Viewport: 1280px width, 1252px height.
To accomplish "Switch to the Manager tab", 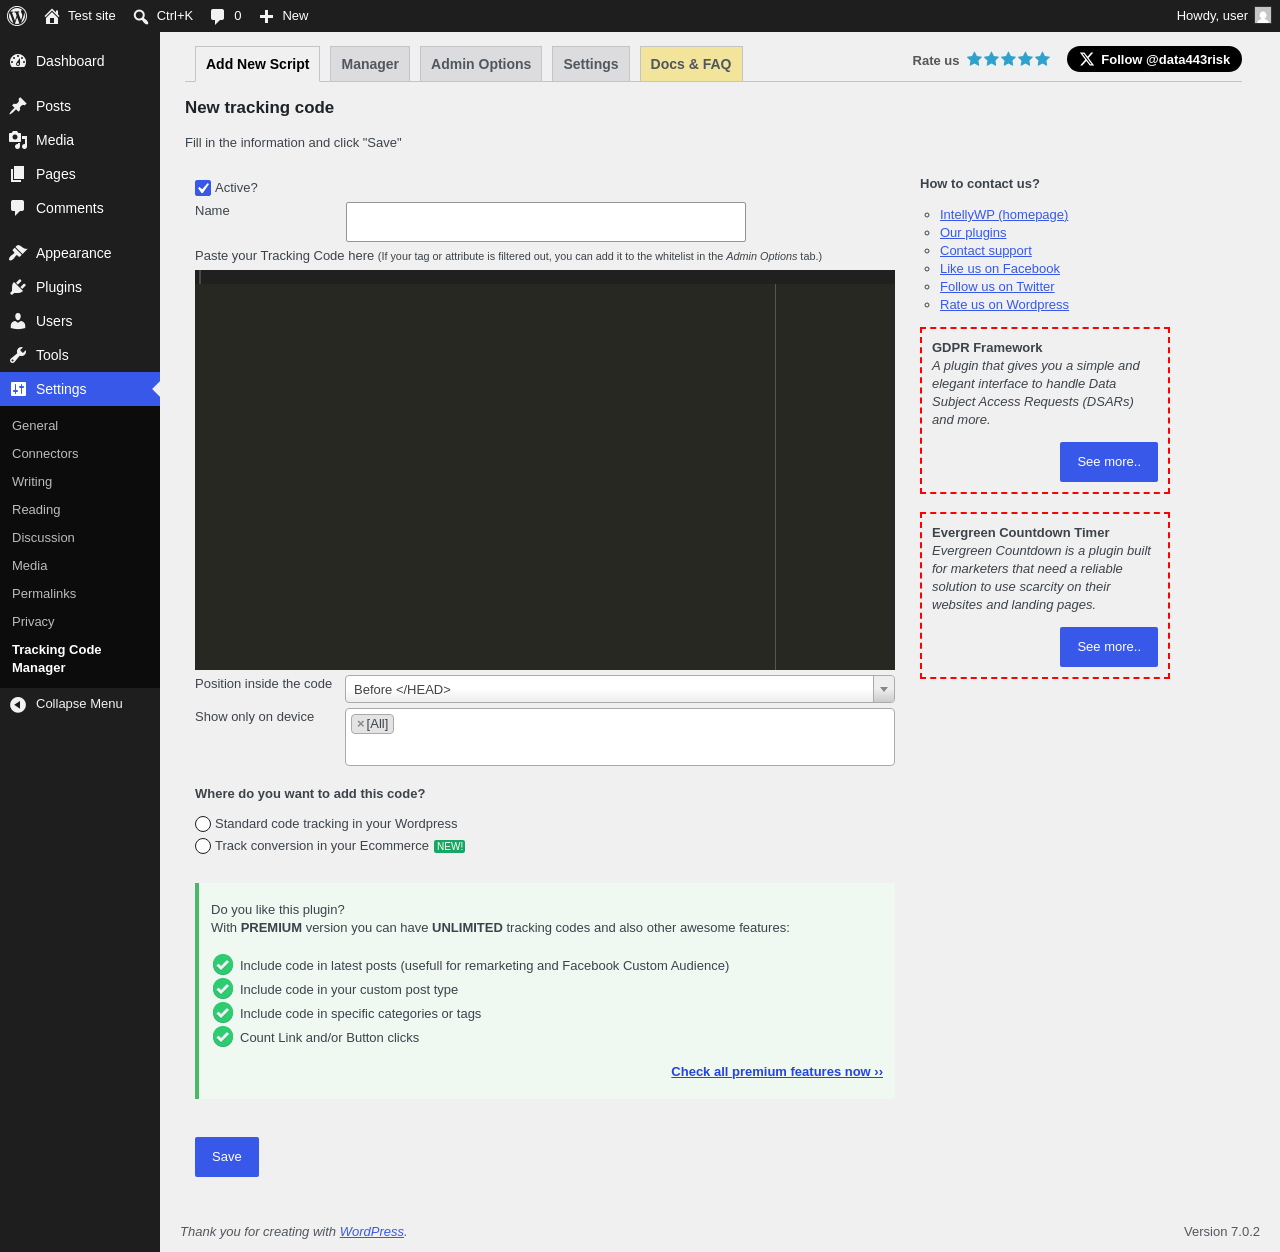I will pos(370,64).
